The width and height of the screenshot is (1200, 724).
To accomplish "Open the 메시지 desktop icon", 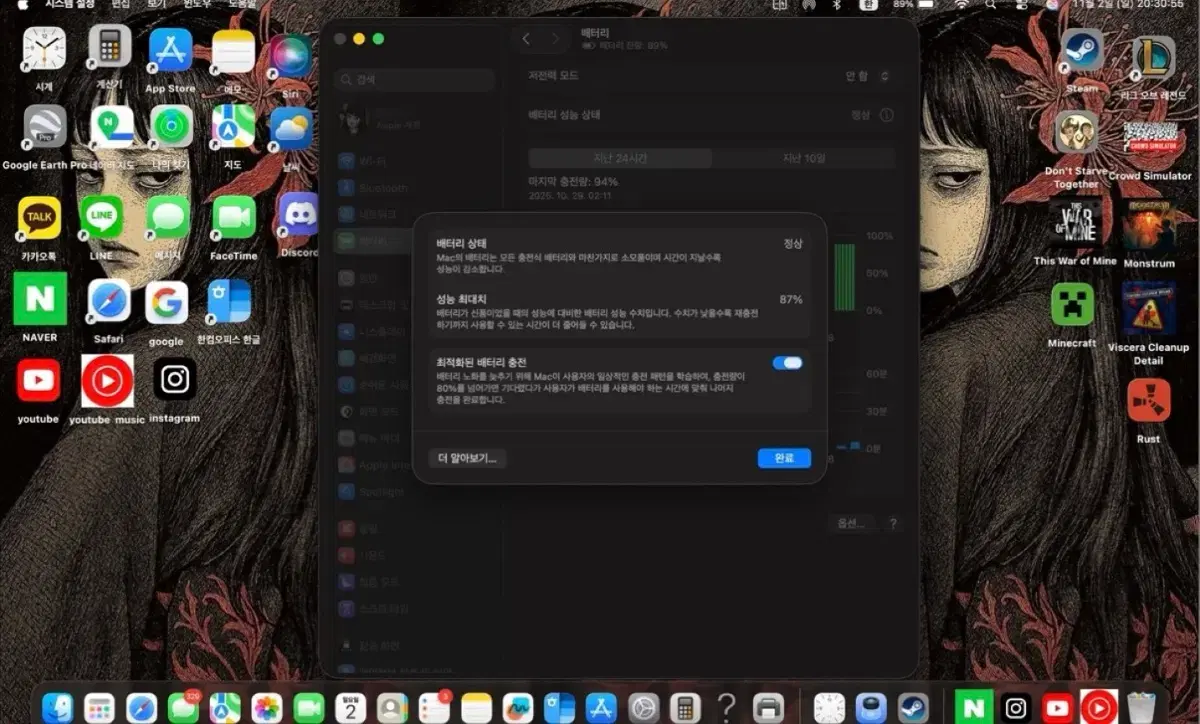I will (x=168, y=217).
